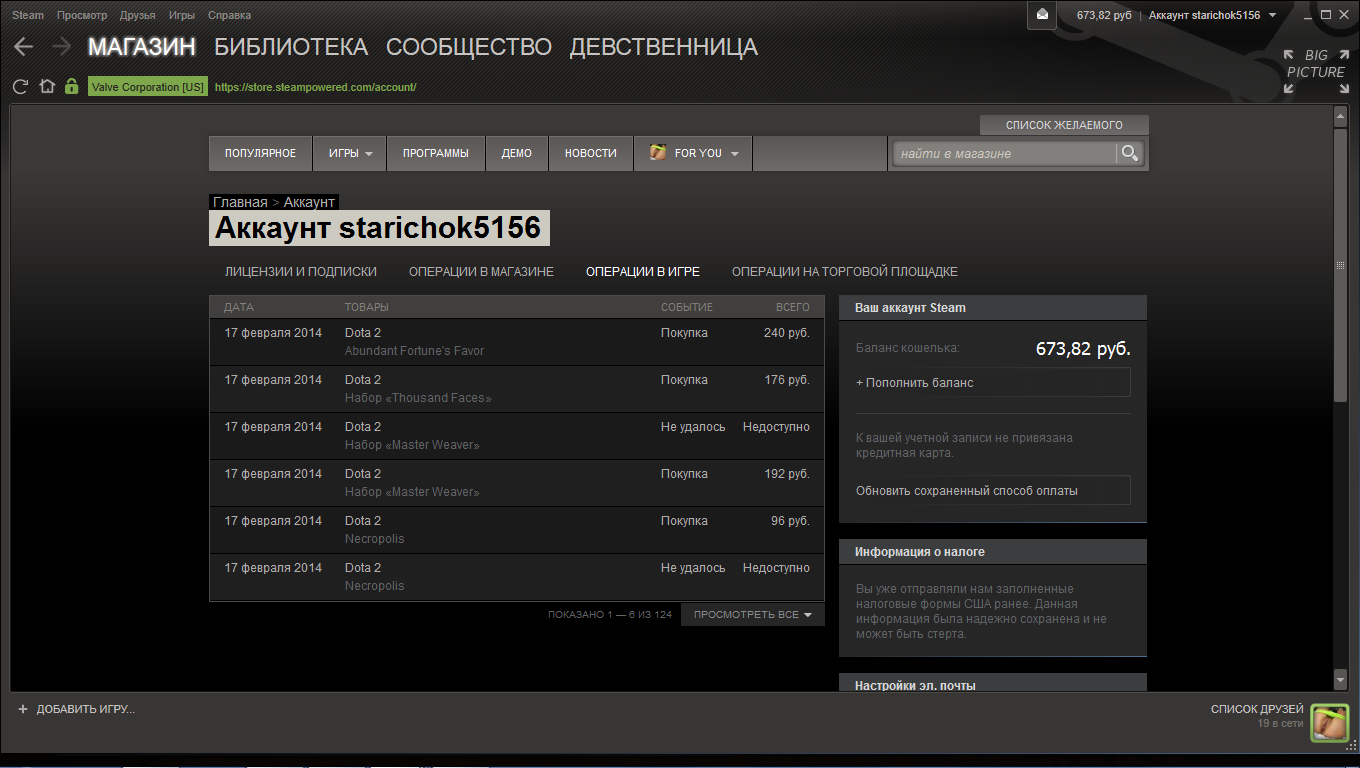This screenshot has width=1360, height=768.
Task: Open the ЛИЦЕНЗИИ И ПОДПИСКИ tab
Action: [301, 271]
